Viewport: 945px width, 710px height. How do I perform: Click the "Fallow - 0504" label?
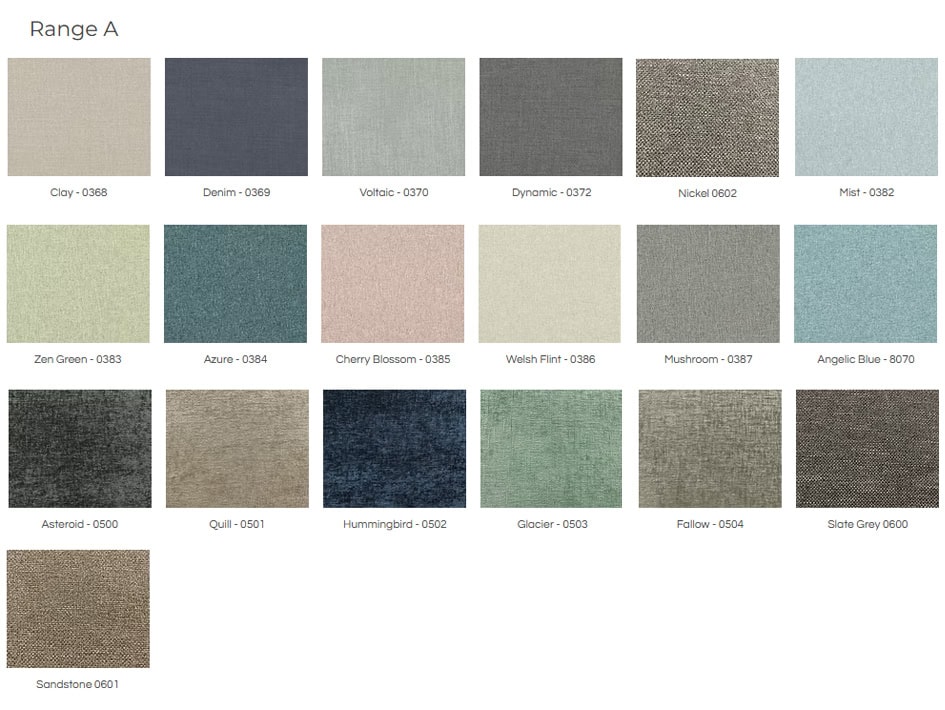[710, 524]
